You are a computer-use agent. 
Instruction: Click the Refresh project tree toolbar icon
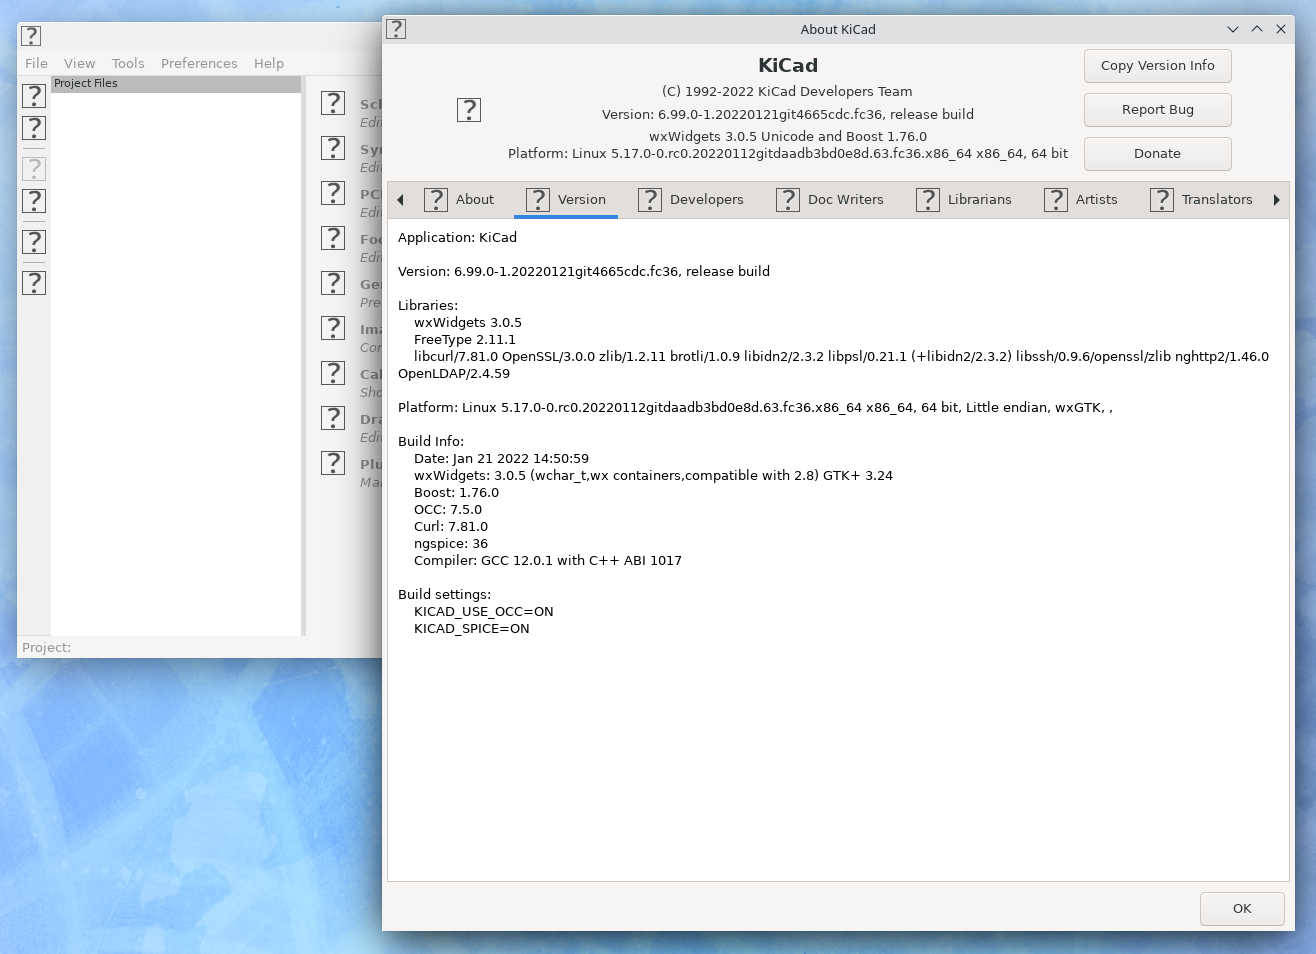(34, 242)
